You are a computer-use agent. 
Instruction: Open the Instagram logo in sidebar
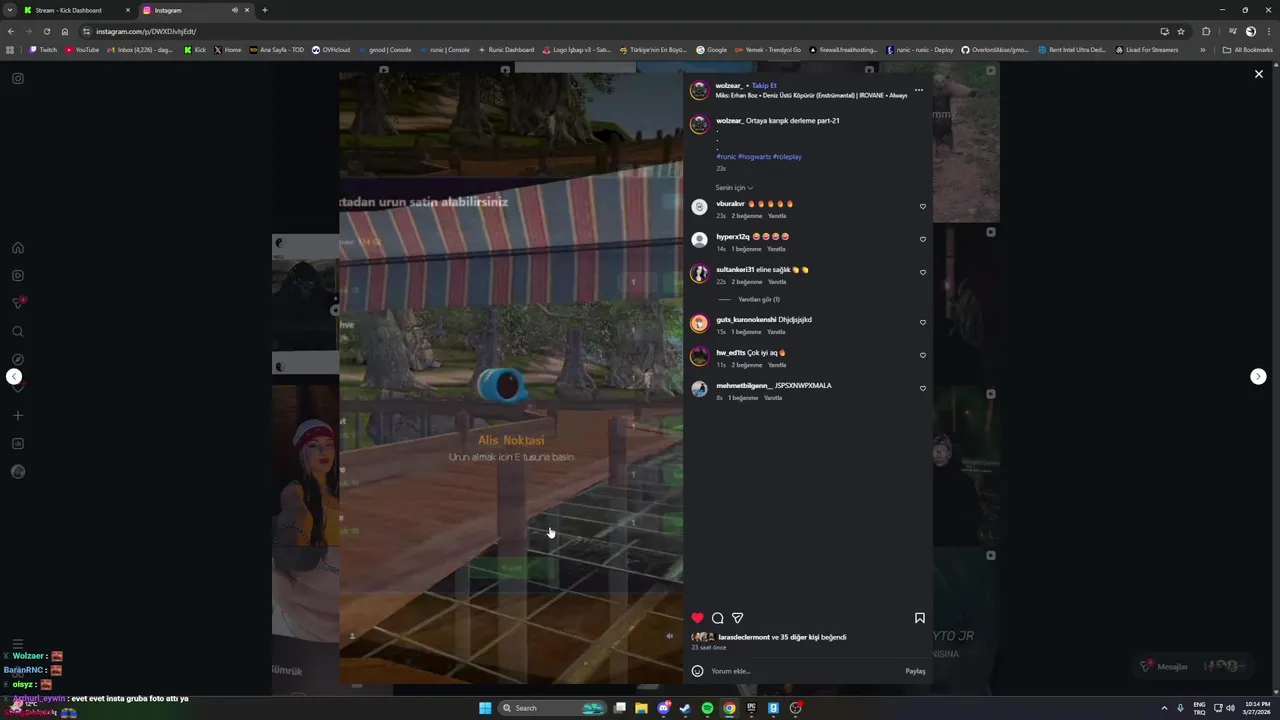[x=18, y=78]
